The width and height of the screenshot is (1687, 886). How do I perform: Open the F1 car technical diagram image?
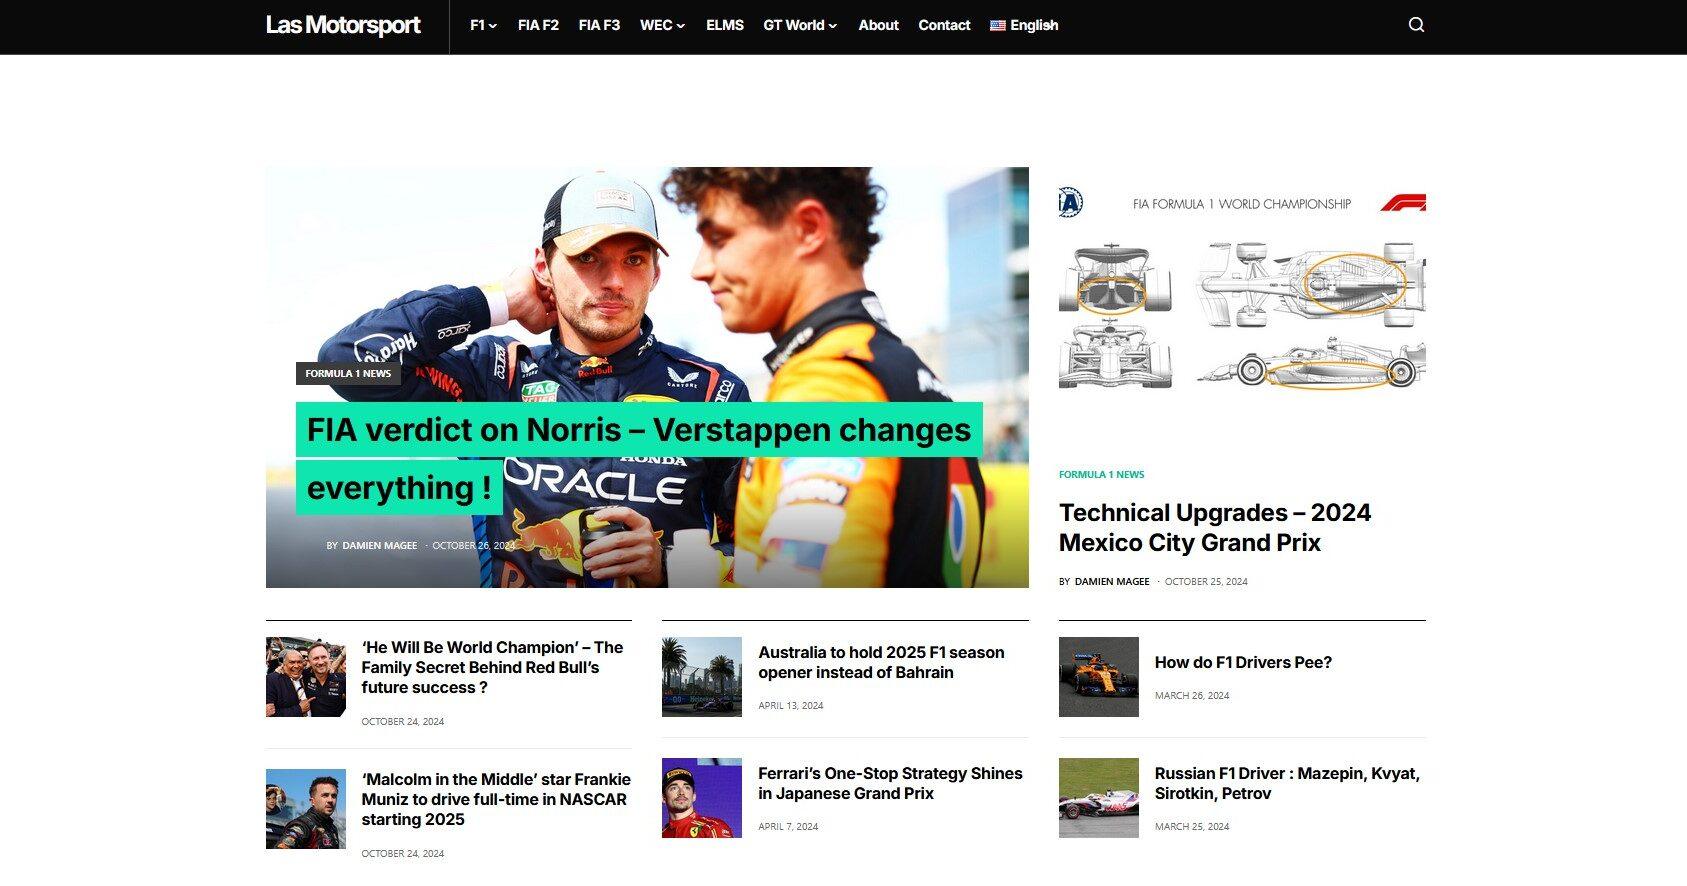(1242, 291)
